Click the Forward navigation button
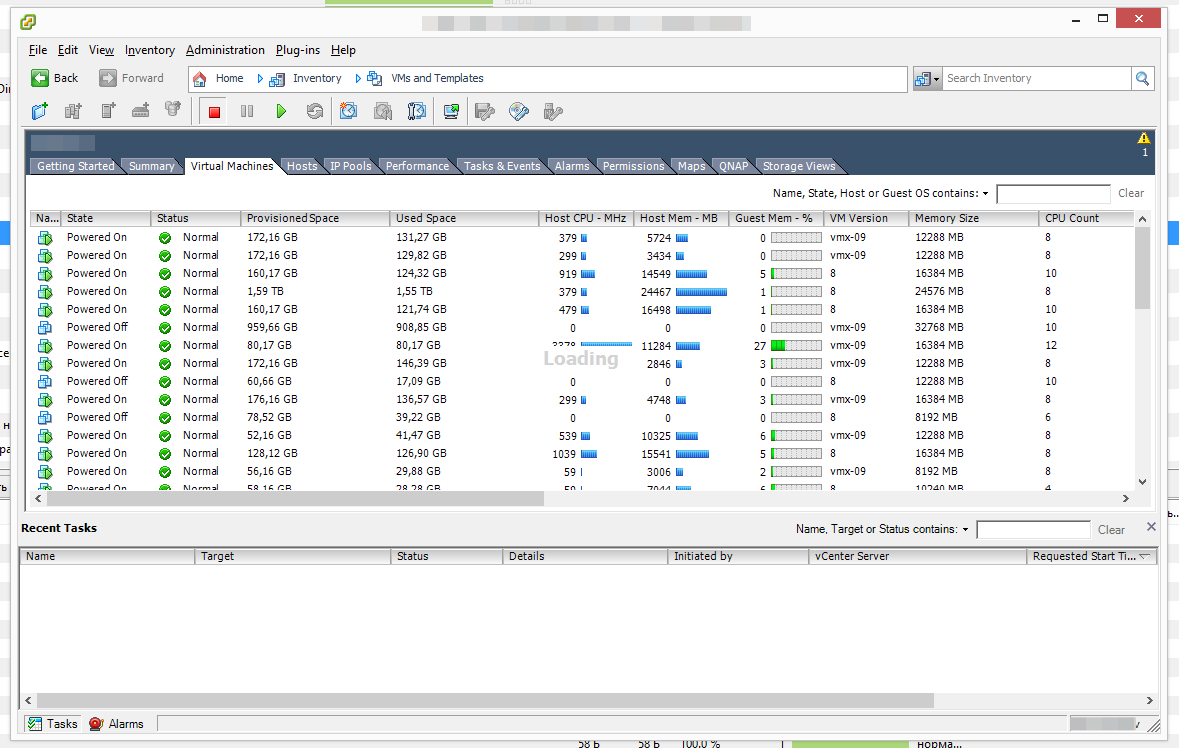The image size is (1179, 748). [132, 78]
